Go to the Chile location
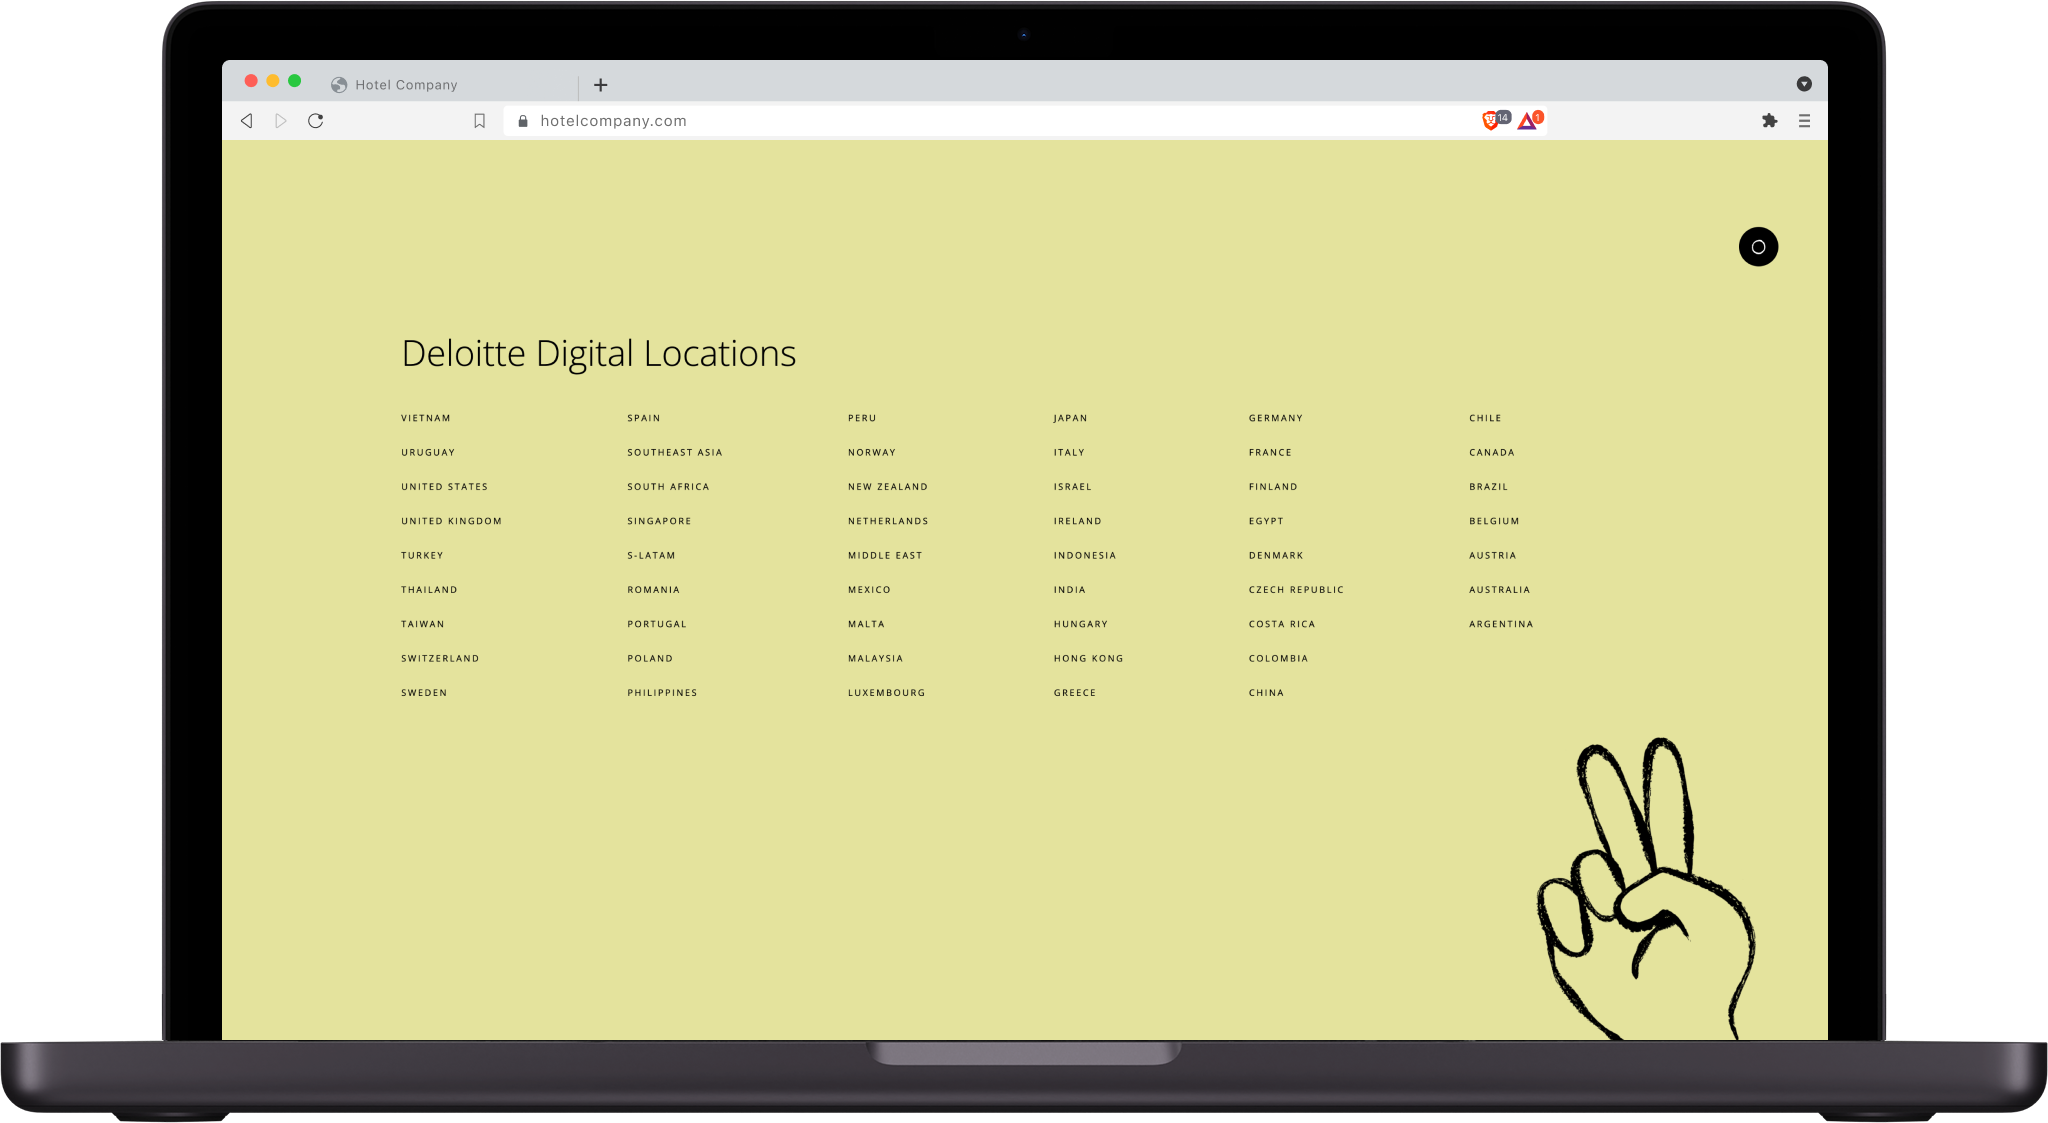This screenshot has width=2048, height=1123. click(x=1485, y=418)
